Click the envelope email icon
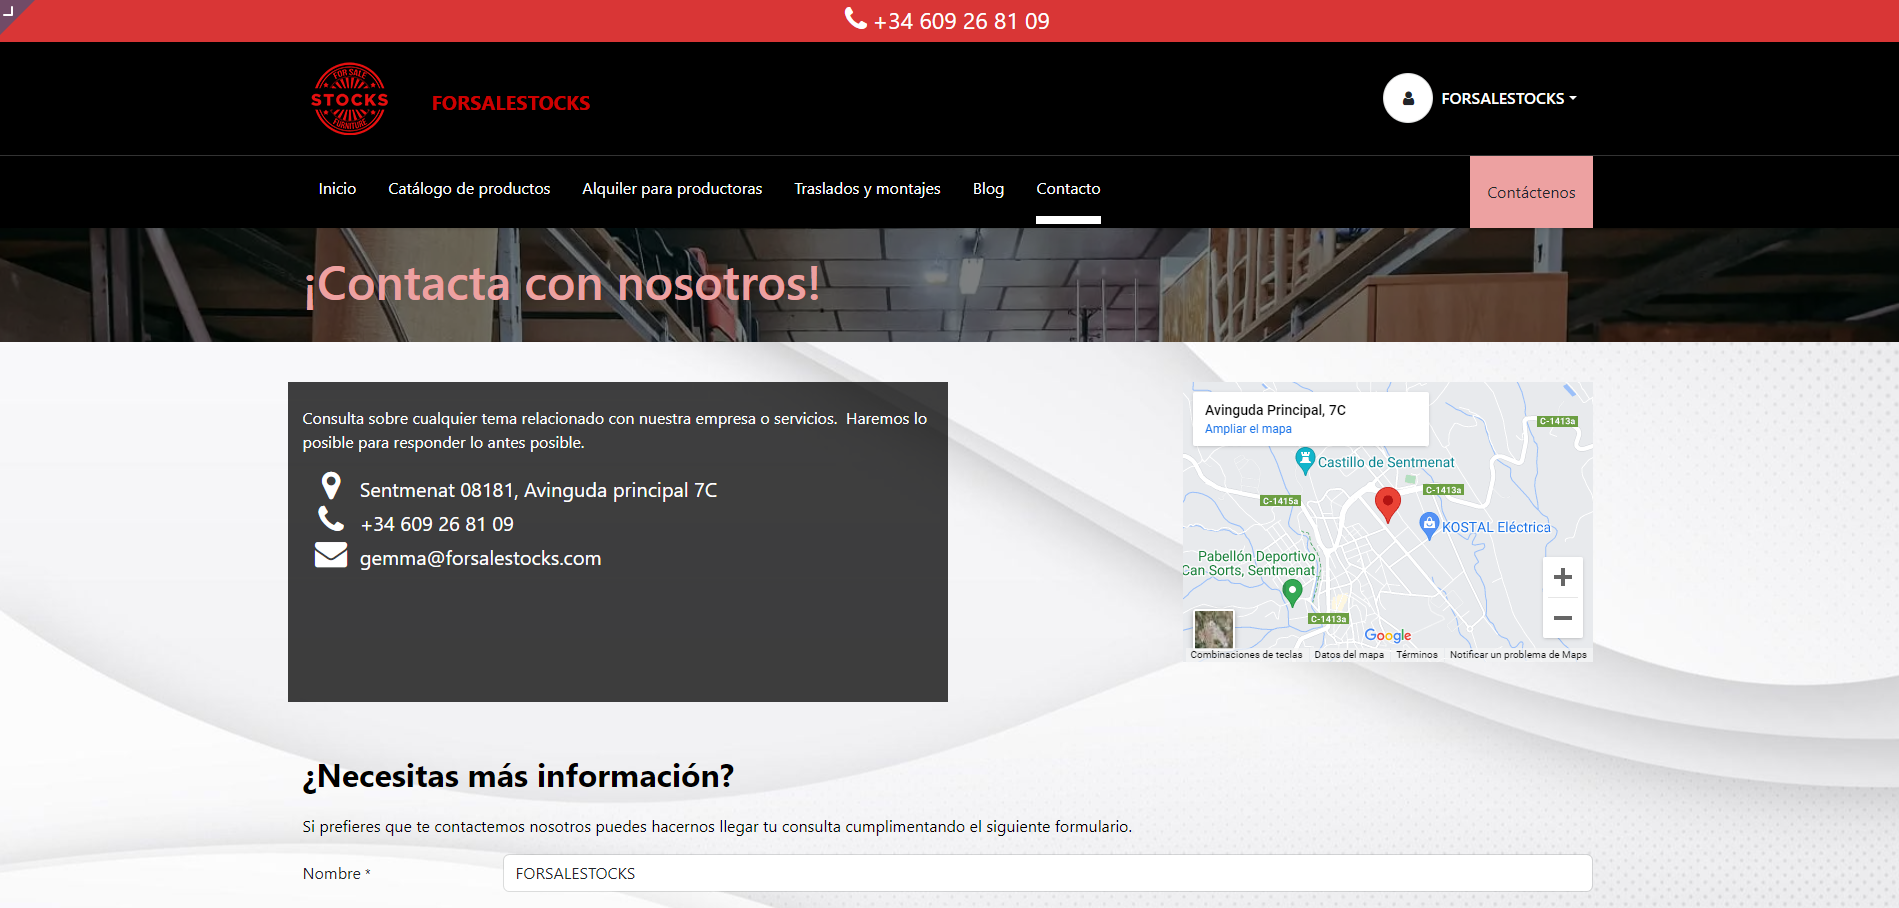Image resolution: width=1899 pixels, height=908 pixels. tap(331, 554)
